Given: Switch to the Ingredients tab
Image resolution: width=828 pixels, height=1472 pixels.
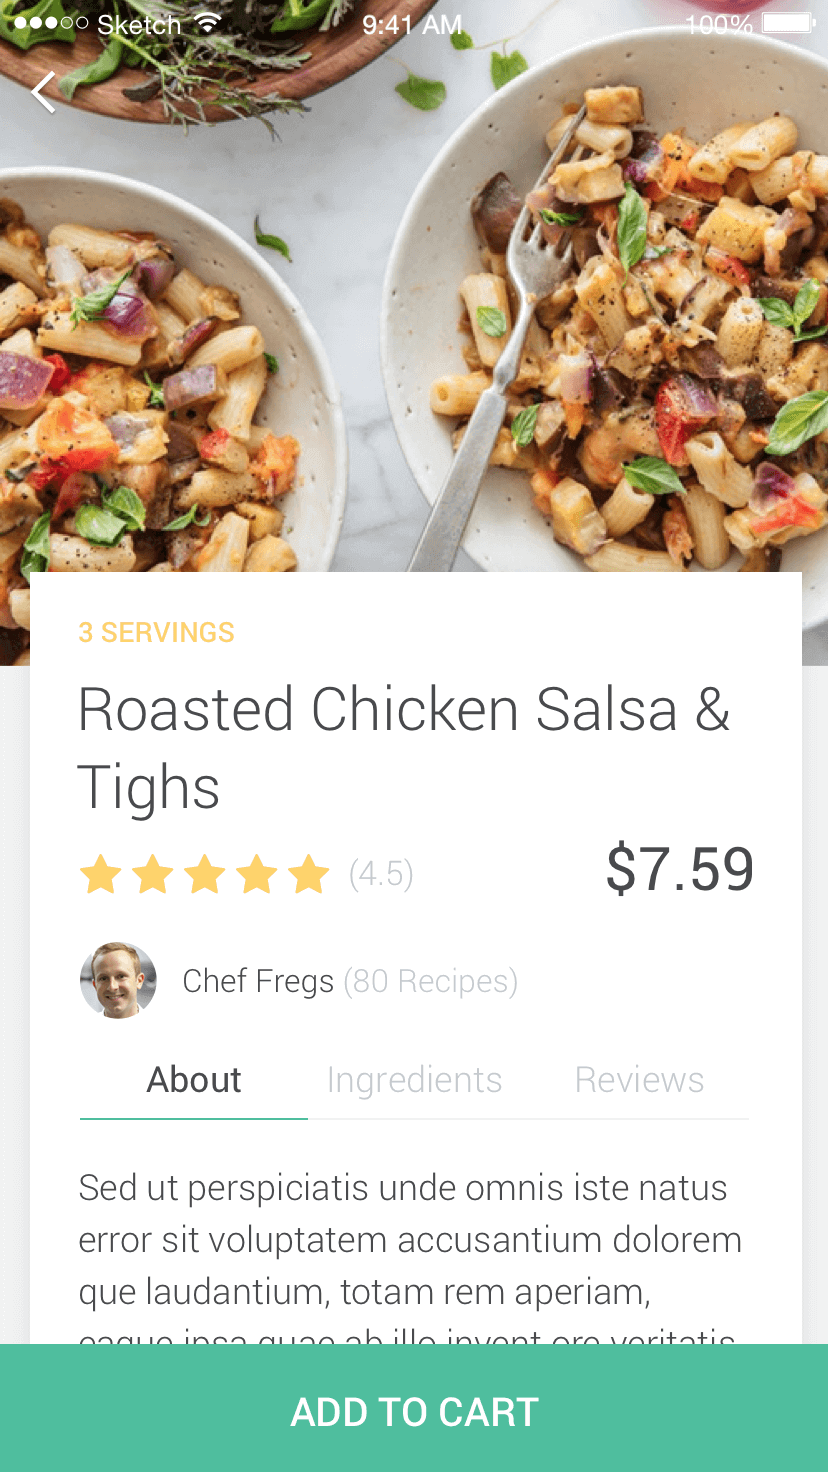Looking at the screenshot, I should (414, 1080).
